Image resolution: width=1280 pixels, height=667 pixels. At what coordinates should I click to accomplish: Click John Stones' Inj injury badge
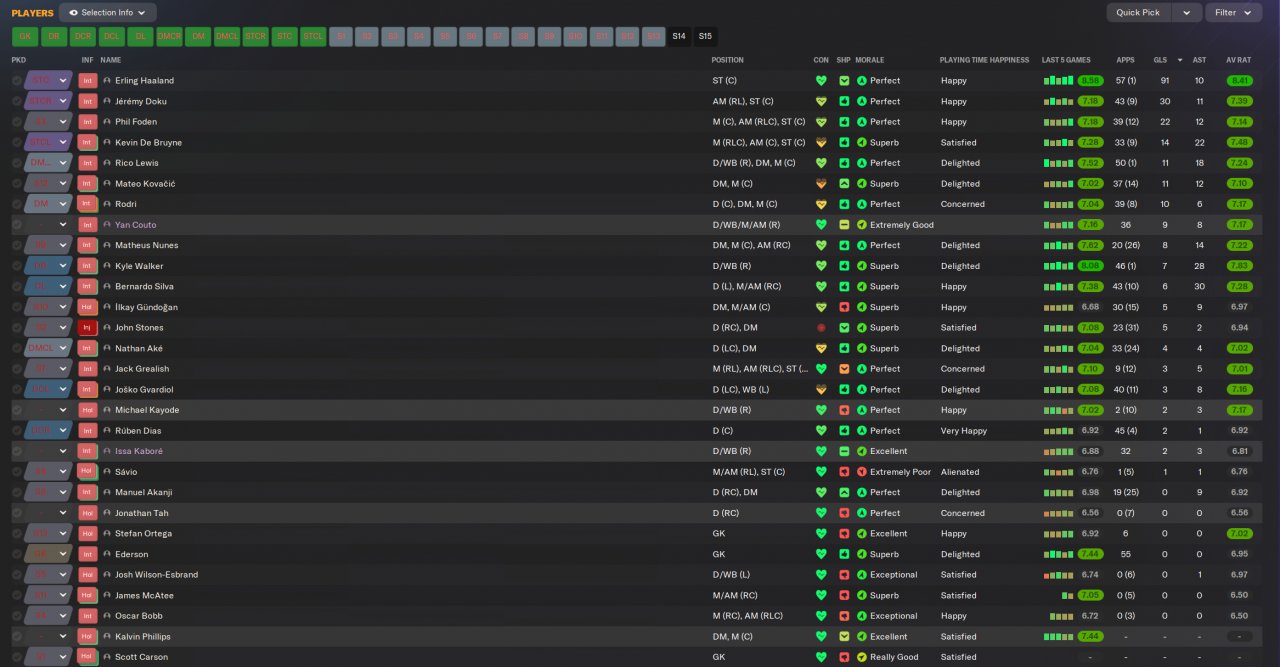(x=87, y=327)
